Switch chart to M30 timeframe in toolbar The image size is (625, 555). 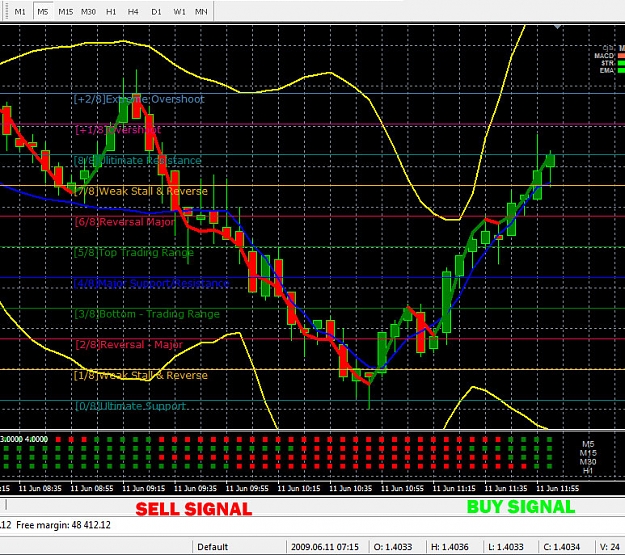[88, 12]
